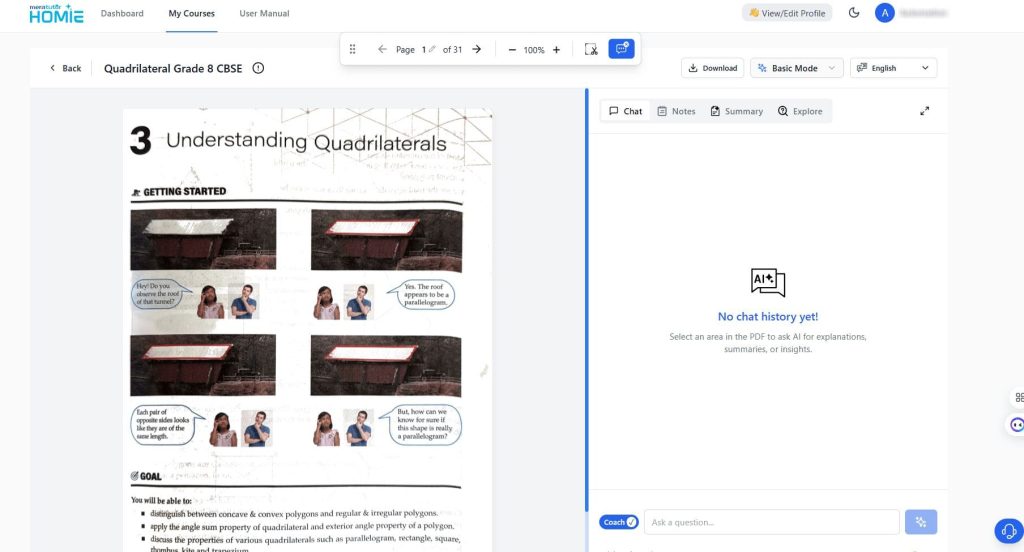Click the course info icon beside title
Image resolution: width=1024 pixels, height=552 pixels.
click(x=258, y=68)
